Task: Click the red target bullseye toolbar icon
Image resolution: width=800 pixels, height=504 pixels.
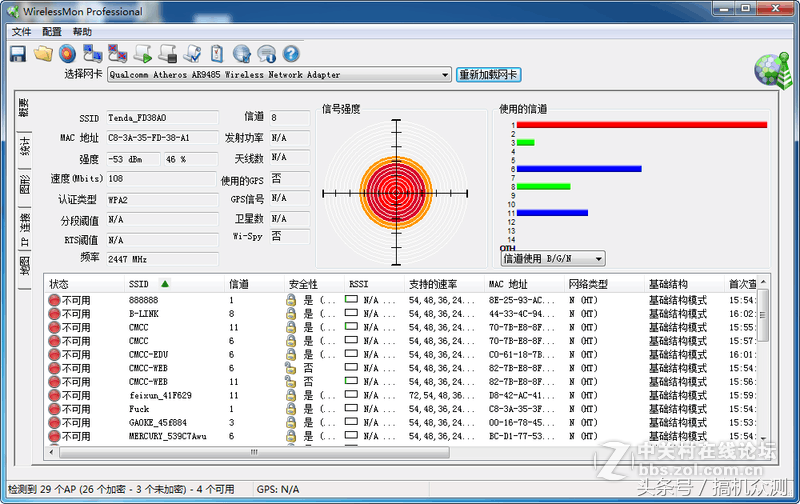Action: click(x=67, y=54)
